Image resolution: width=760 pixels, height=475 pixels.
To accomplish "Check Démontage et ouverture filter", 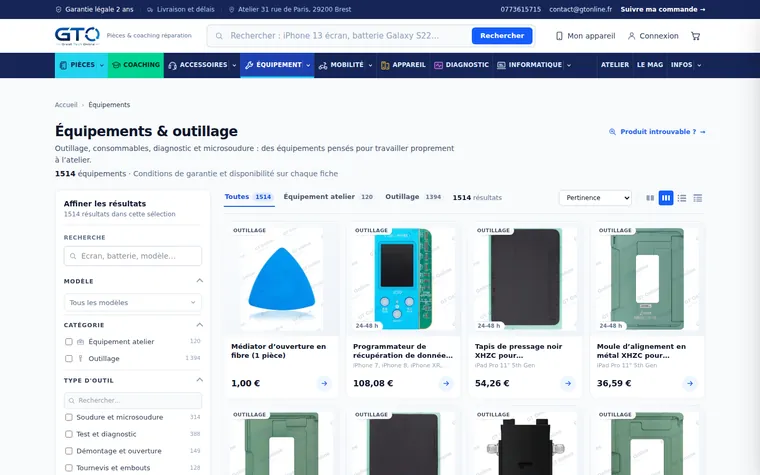I will 69,451.
